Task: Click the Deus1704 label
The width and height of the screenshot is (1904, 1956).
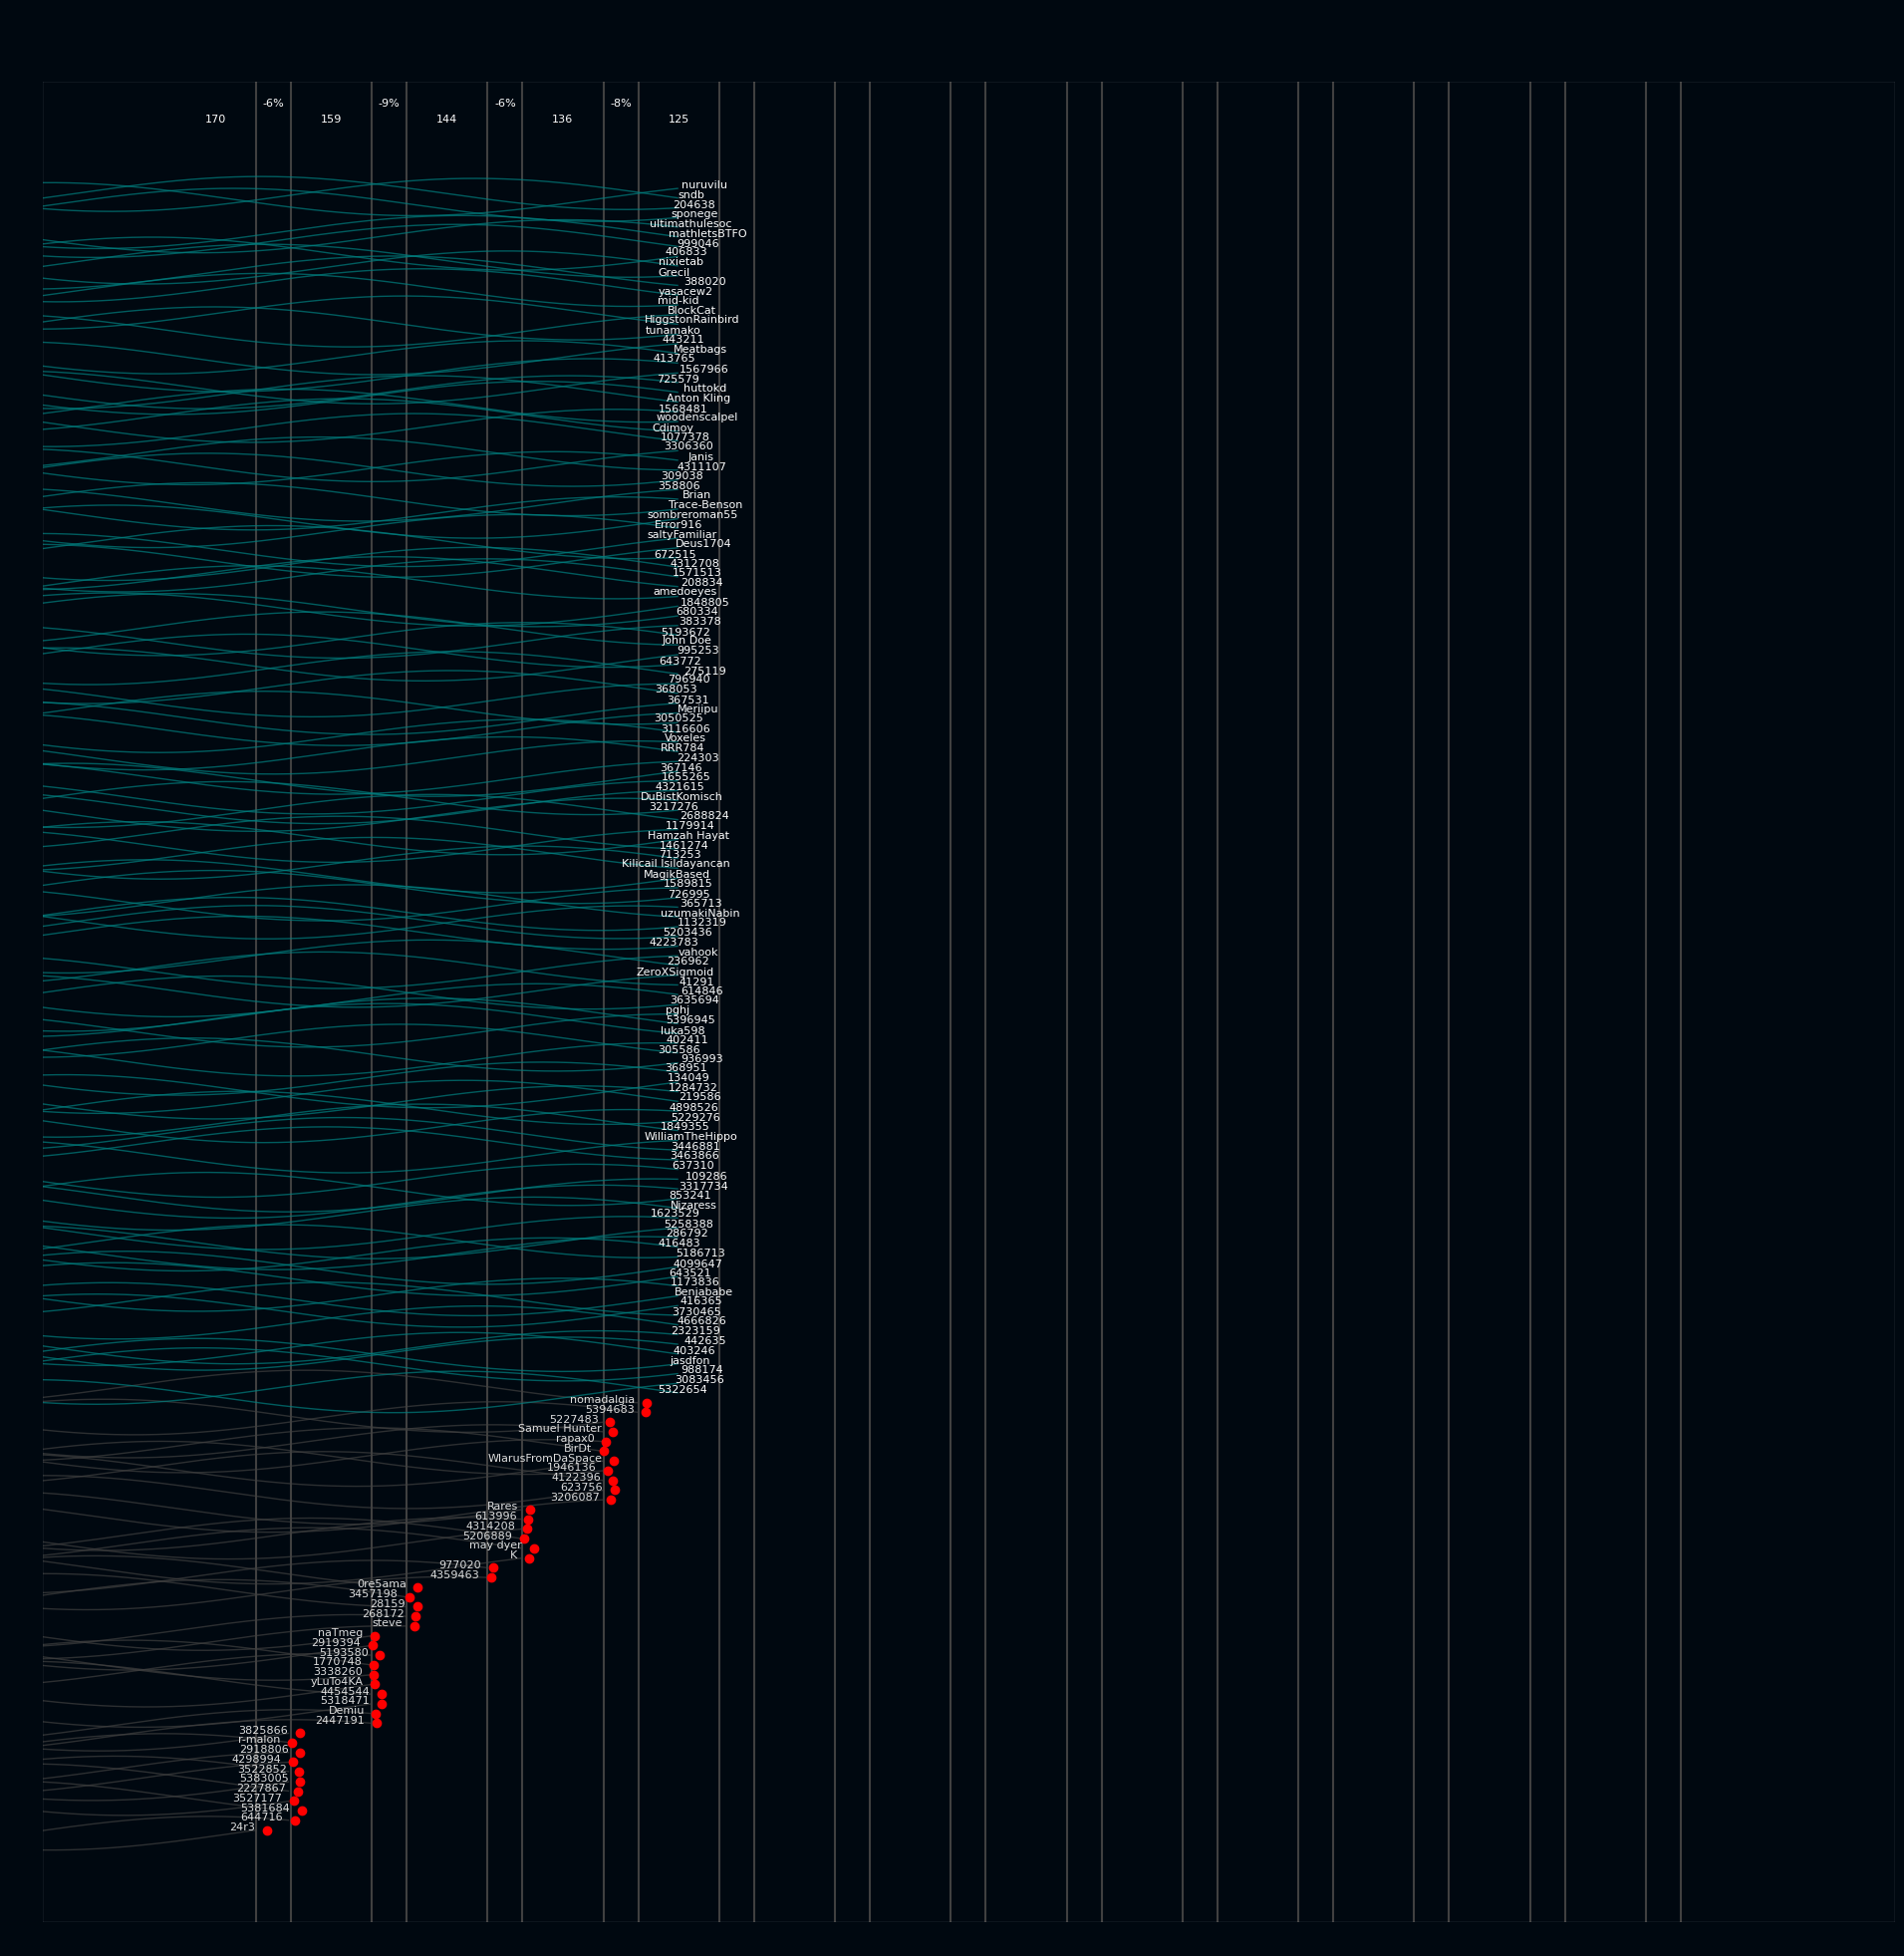Action: [x=702, y=544]
